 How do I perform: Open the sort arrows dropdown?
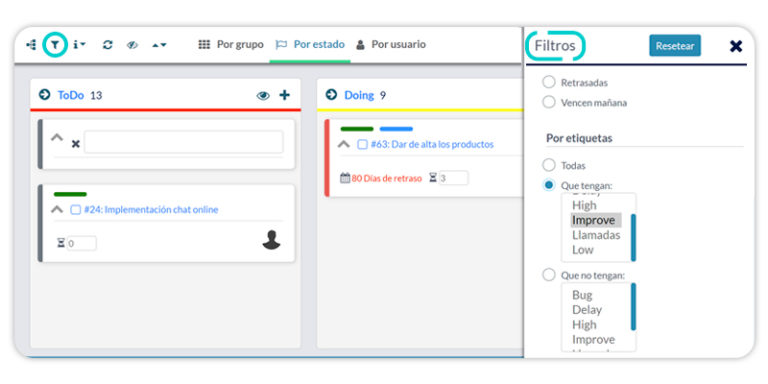tap(159, 45)
